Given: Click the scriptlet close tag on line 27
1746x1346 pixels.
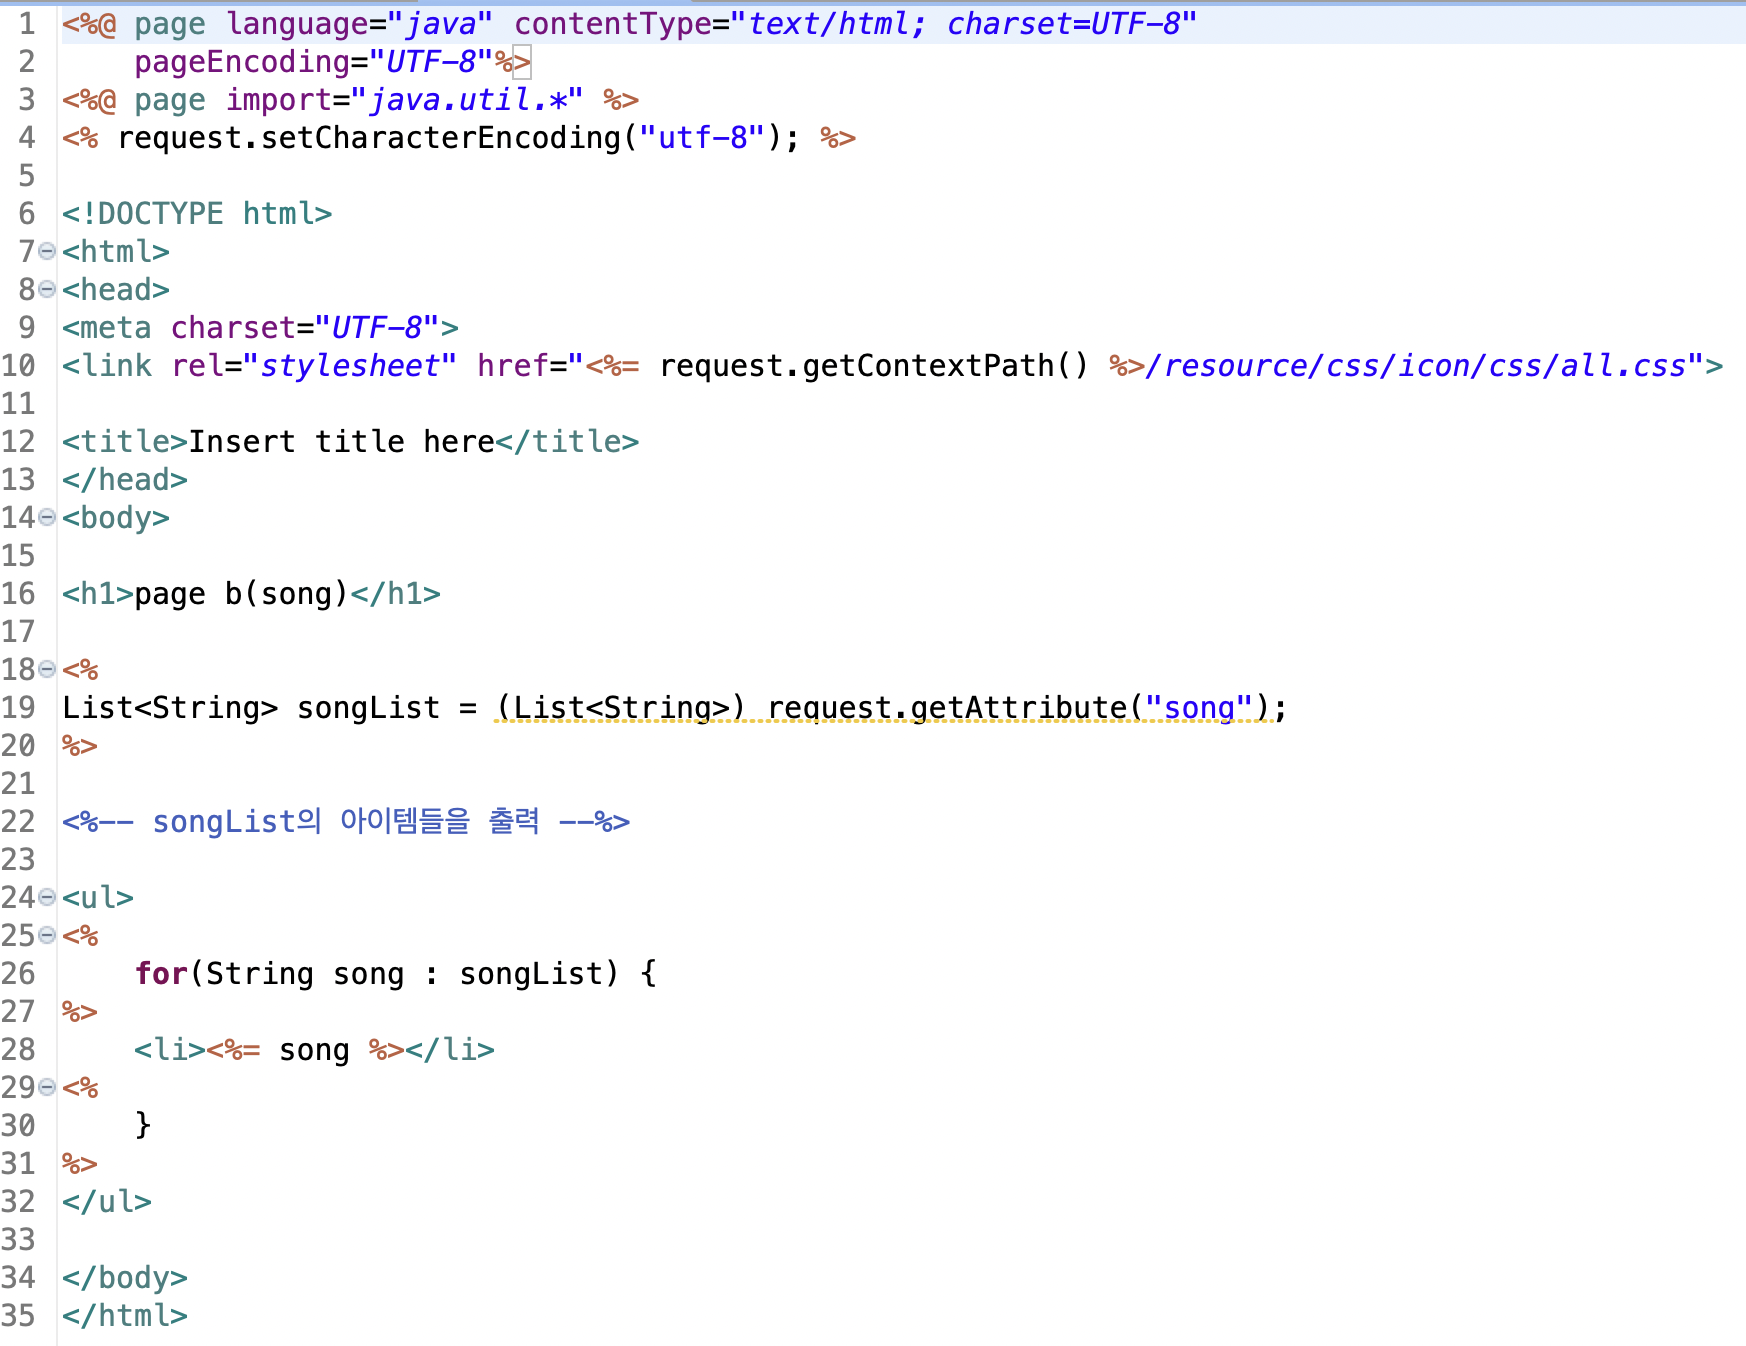Looking at the screenshot, I should click(x=80, y=1012).
